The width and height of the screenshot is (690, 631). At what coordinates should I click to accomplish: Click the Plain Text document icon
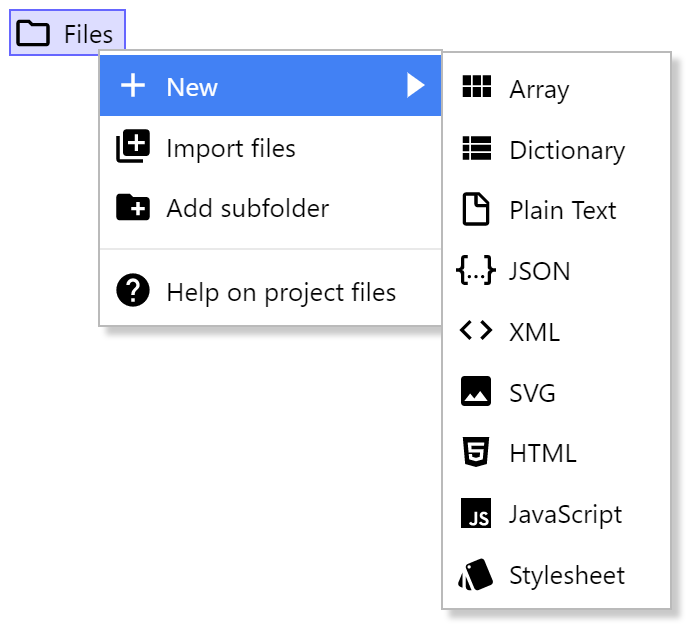(x=476, y=210)
